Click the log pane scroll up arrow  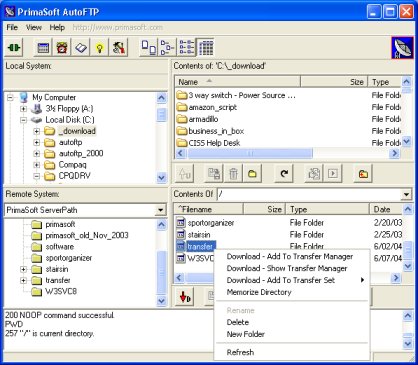408,316
